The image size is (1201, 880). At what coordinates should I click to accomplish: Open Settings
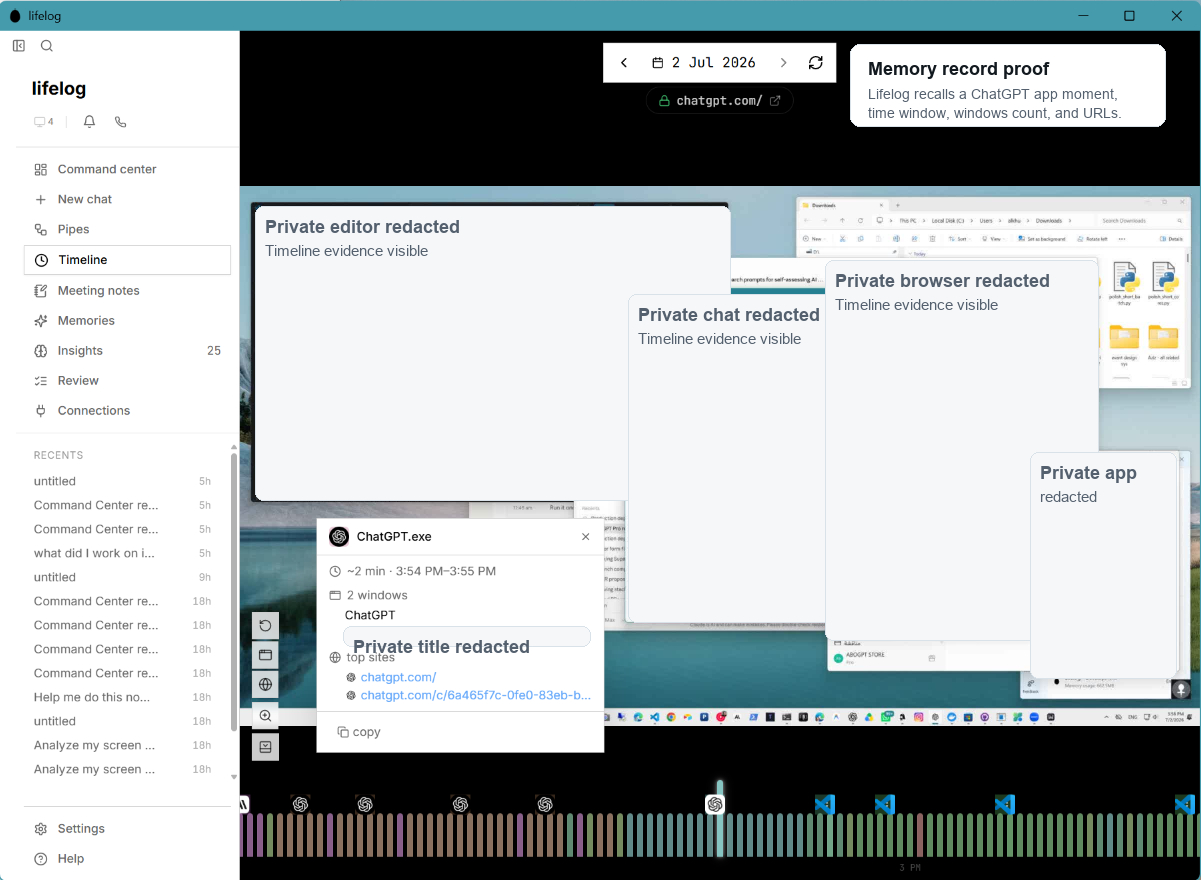tap(127, 828)
